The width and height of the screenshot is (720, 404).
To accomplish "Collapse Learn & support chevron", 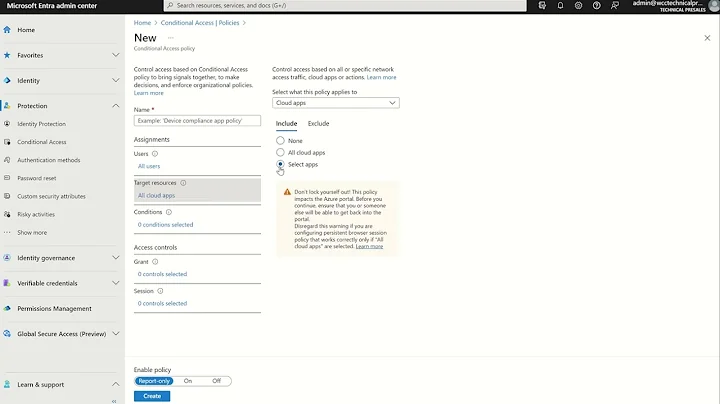I will pyautogui.click(x=116, y=384).
